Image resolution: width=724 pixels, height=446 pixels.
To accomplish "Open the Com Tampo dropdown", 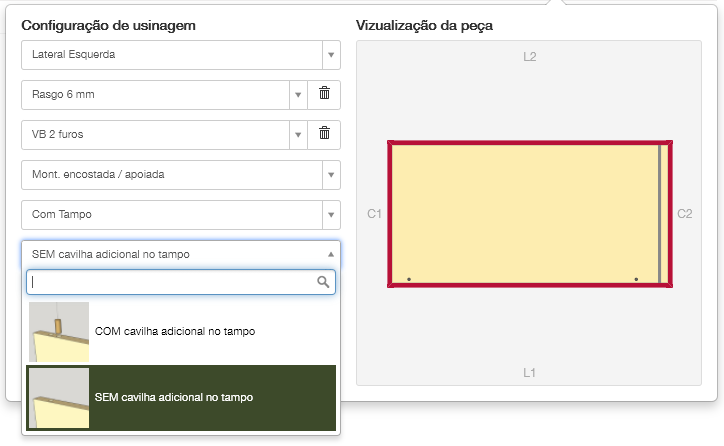I will coord(181,215).
